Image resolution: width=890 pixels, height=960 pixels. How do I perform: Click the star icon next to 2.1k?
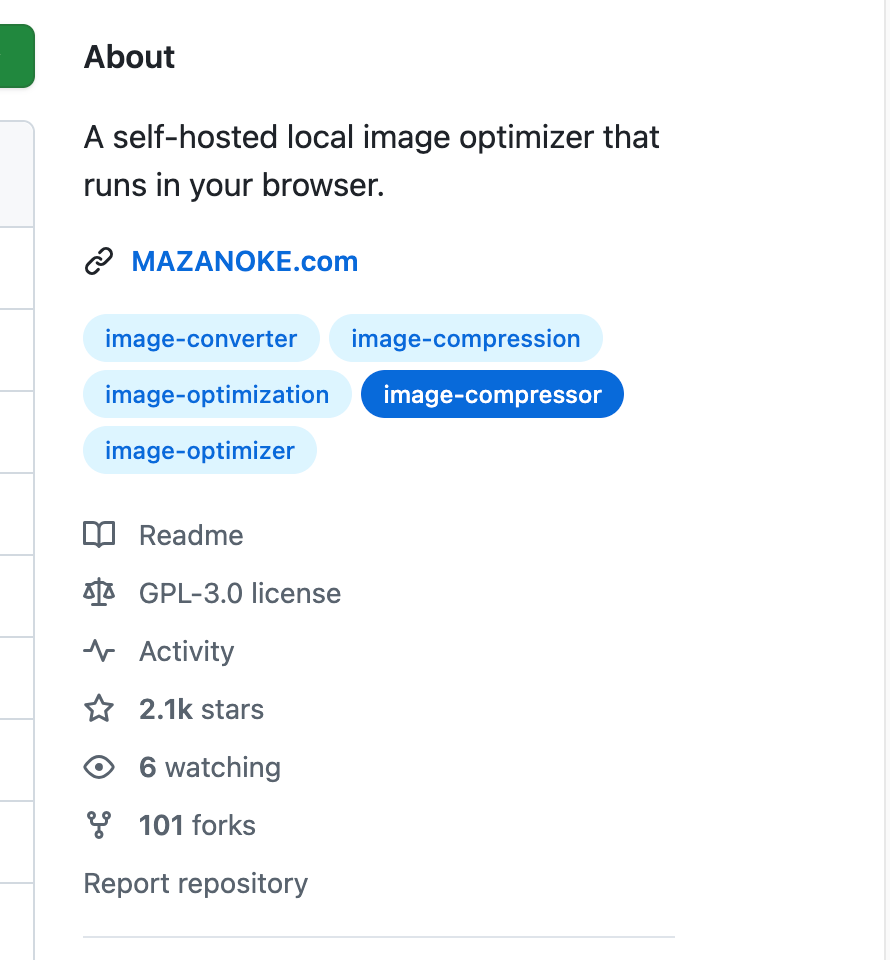point(99,709)
